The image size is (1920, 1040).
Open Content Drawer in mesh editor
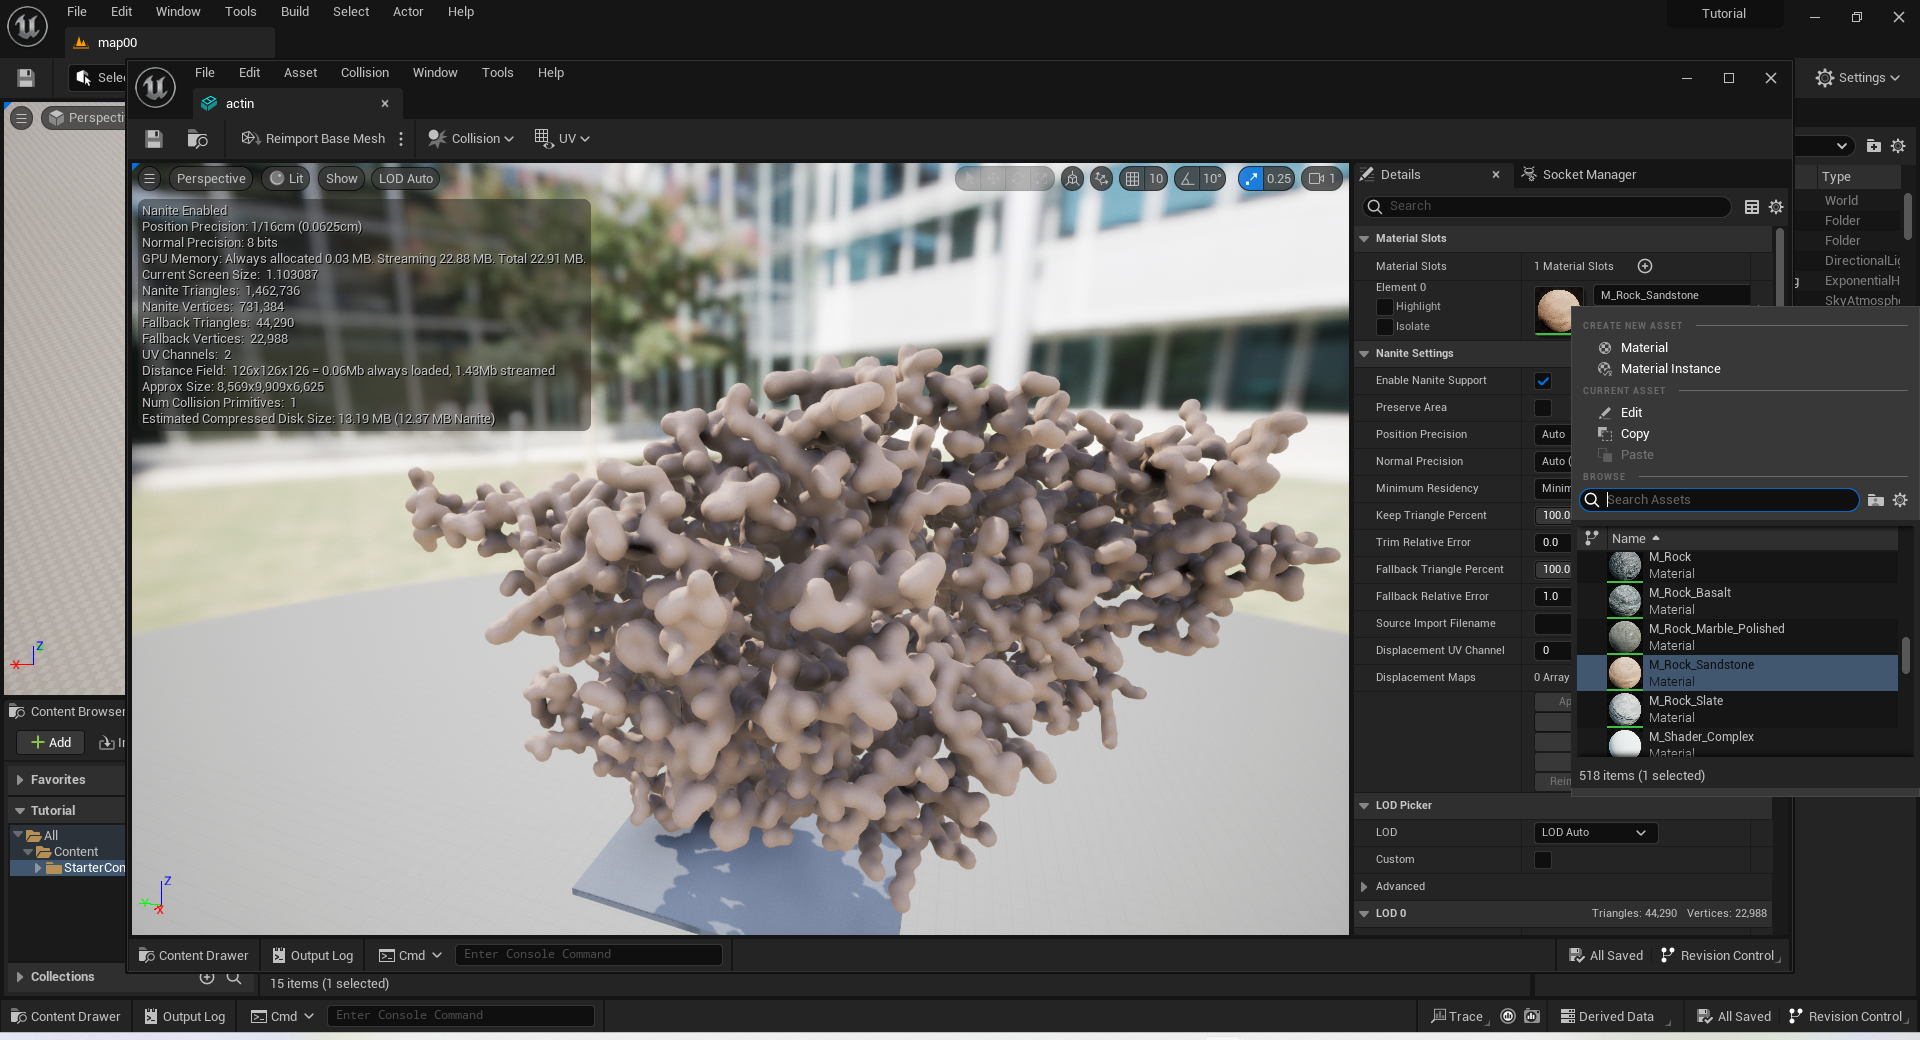coord(194,956)
